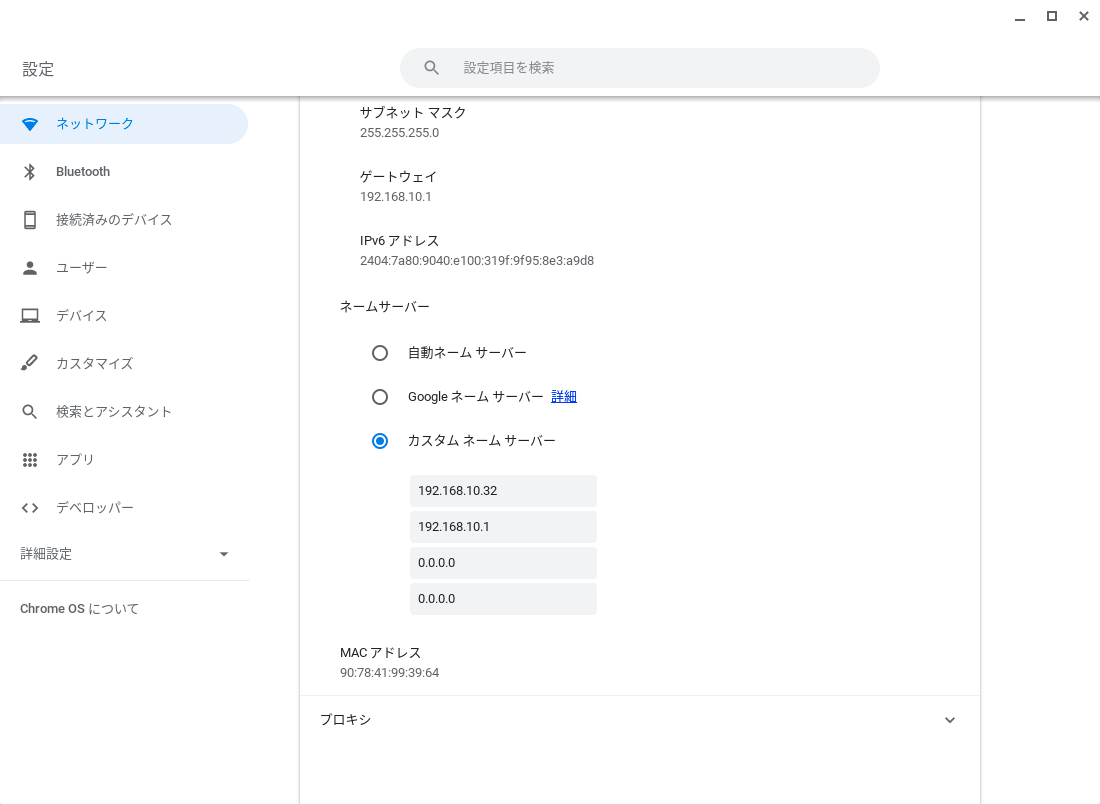
Task: Click the user person icon
Action: point(30,268)
